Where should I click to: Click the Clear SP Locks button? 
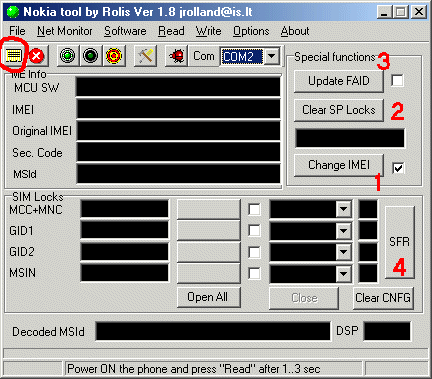tap(339, 110)
